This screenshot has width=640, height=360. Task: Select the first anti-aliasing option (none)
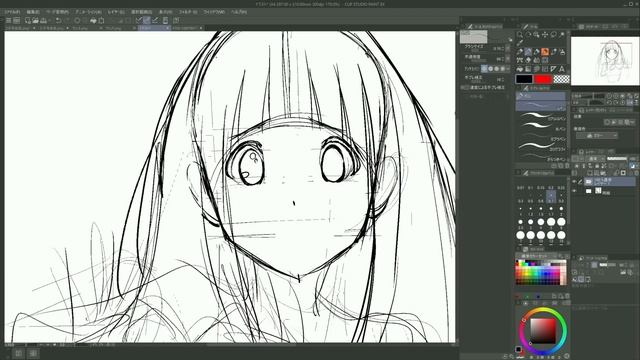[484, 69]
